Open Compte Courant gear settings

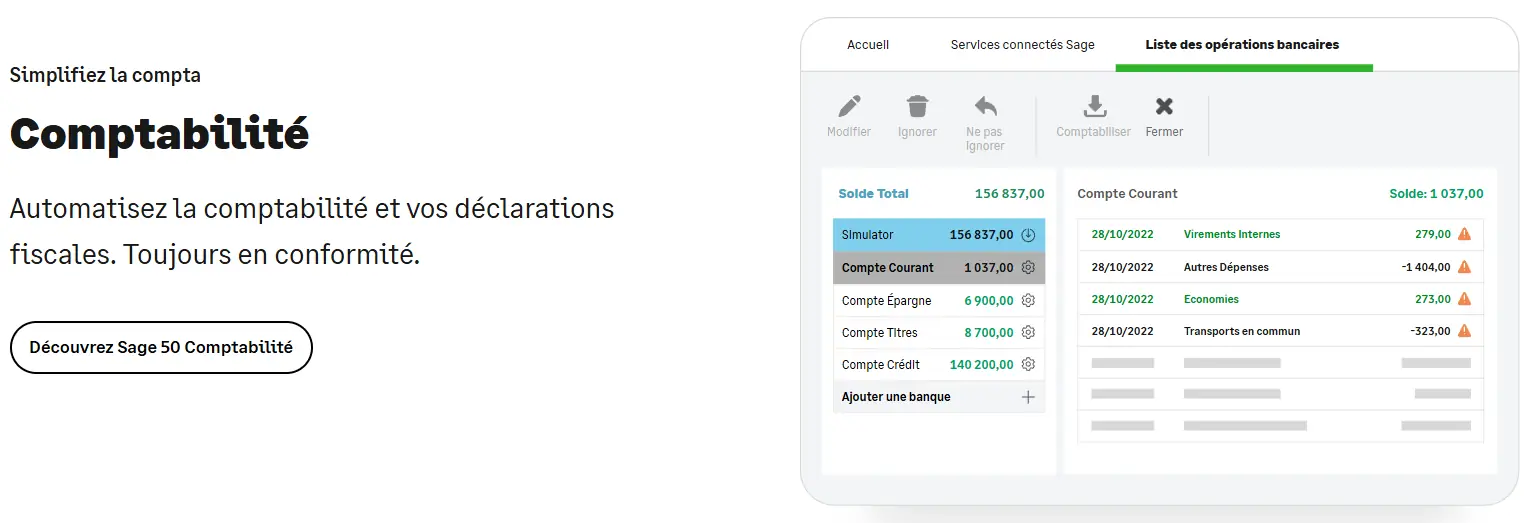point(1028,268)
